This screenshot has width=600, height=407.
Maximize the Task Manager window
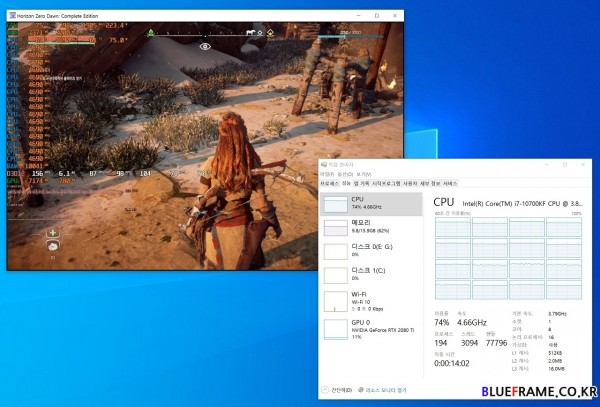(565, 164)
